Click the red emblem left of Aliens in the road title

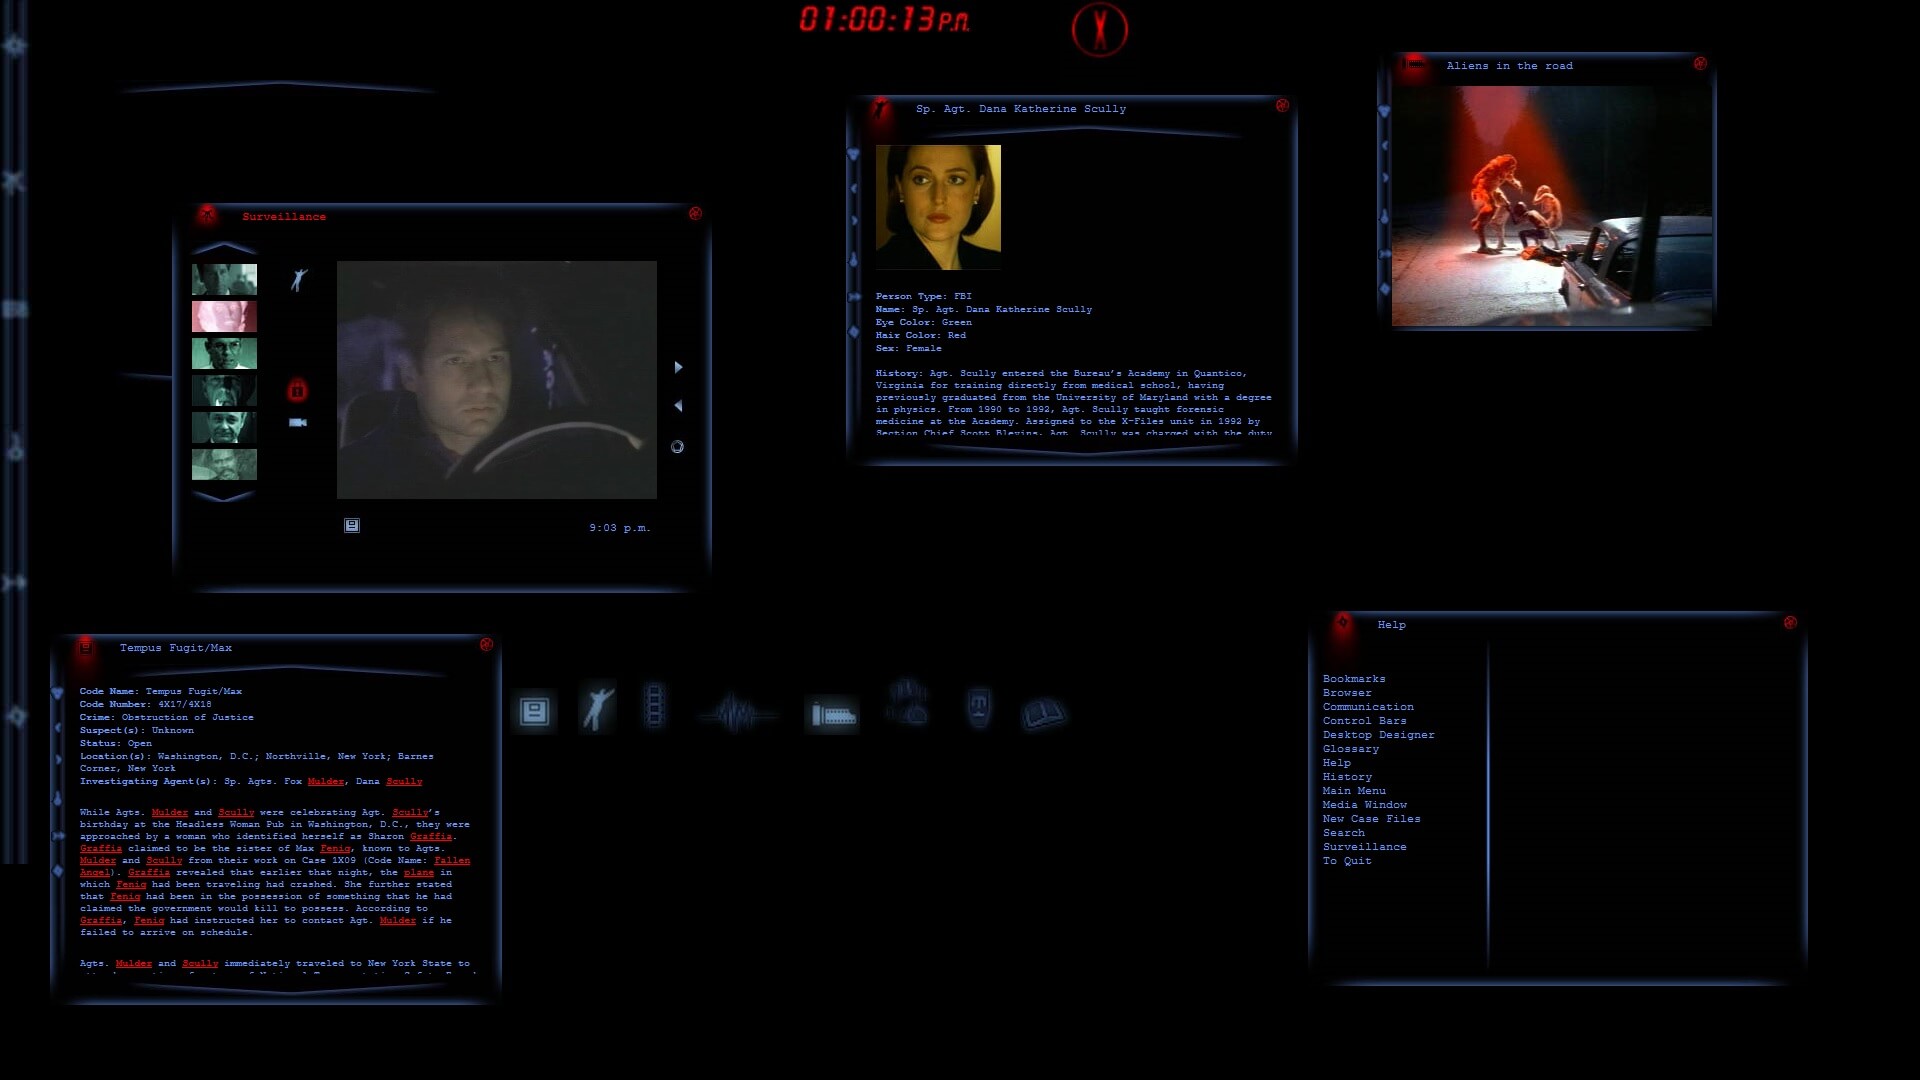[x=1413, y=64]
